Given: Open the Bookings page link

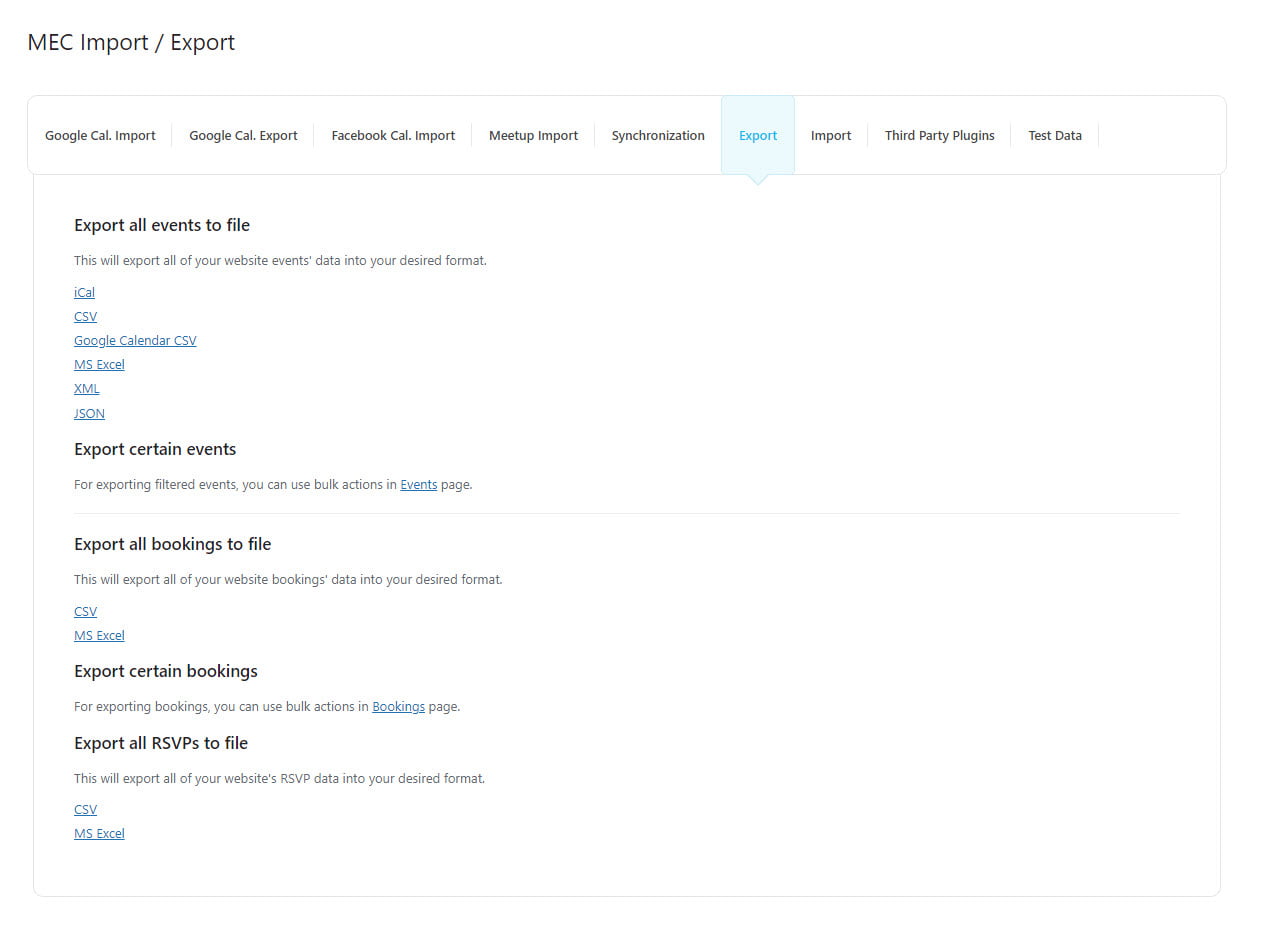Looking at the screenshot, I should pos(398,707).
